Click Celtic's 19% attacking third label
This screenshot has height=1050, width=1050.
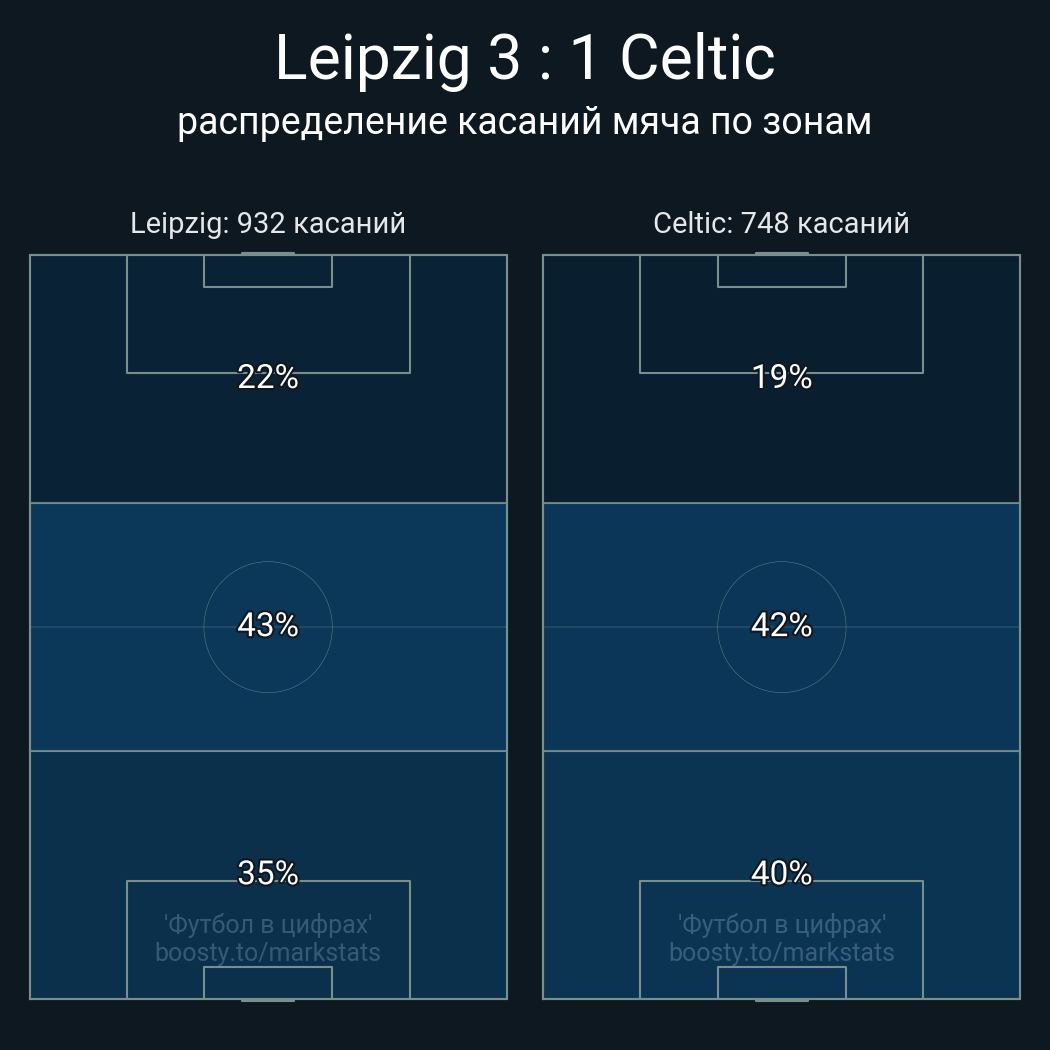[x=781, y=377]
